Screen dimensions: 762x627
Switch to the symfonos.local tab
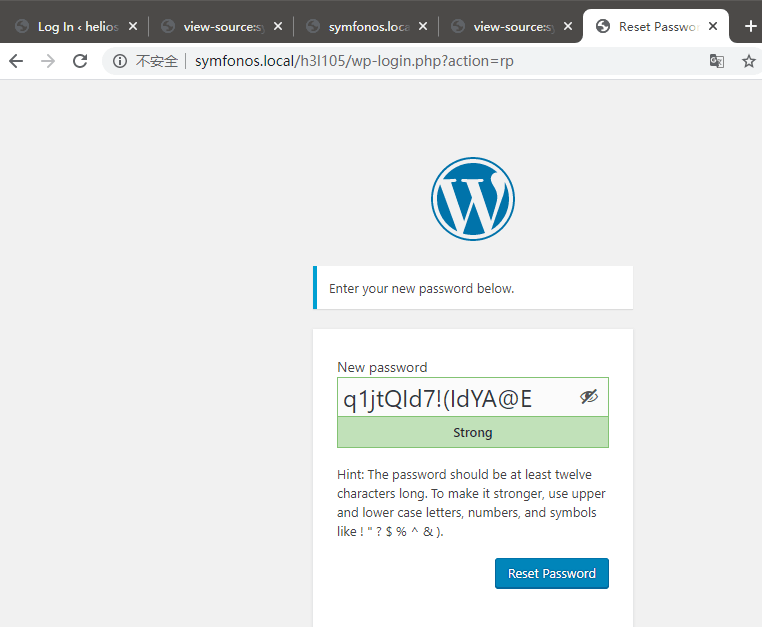pyautogui.click(x=367, y=26)
